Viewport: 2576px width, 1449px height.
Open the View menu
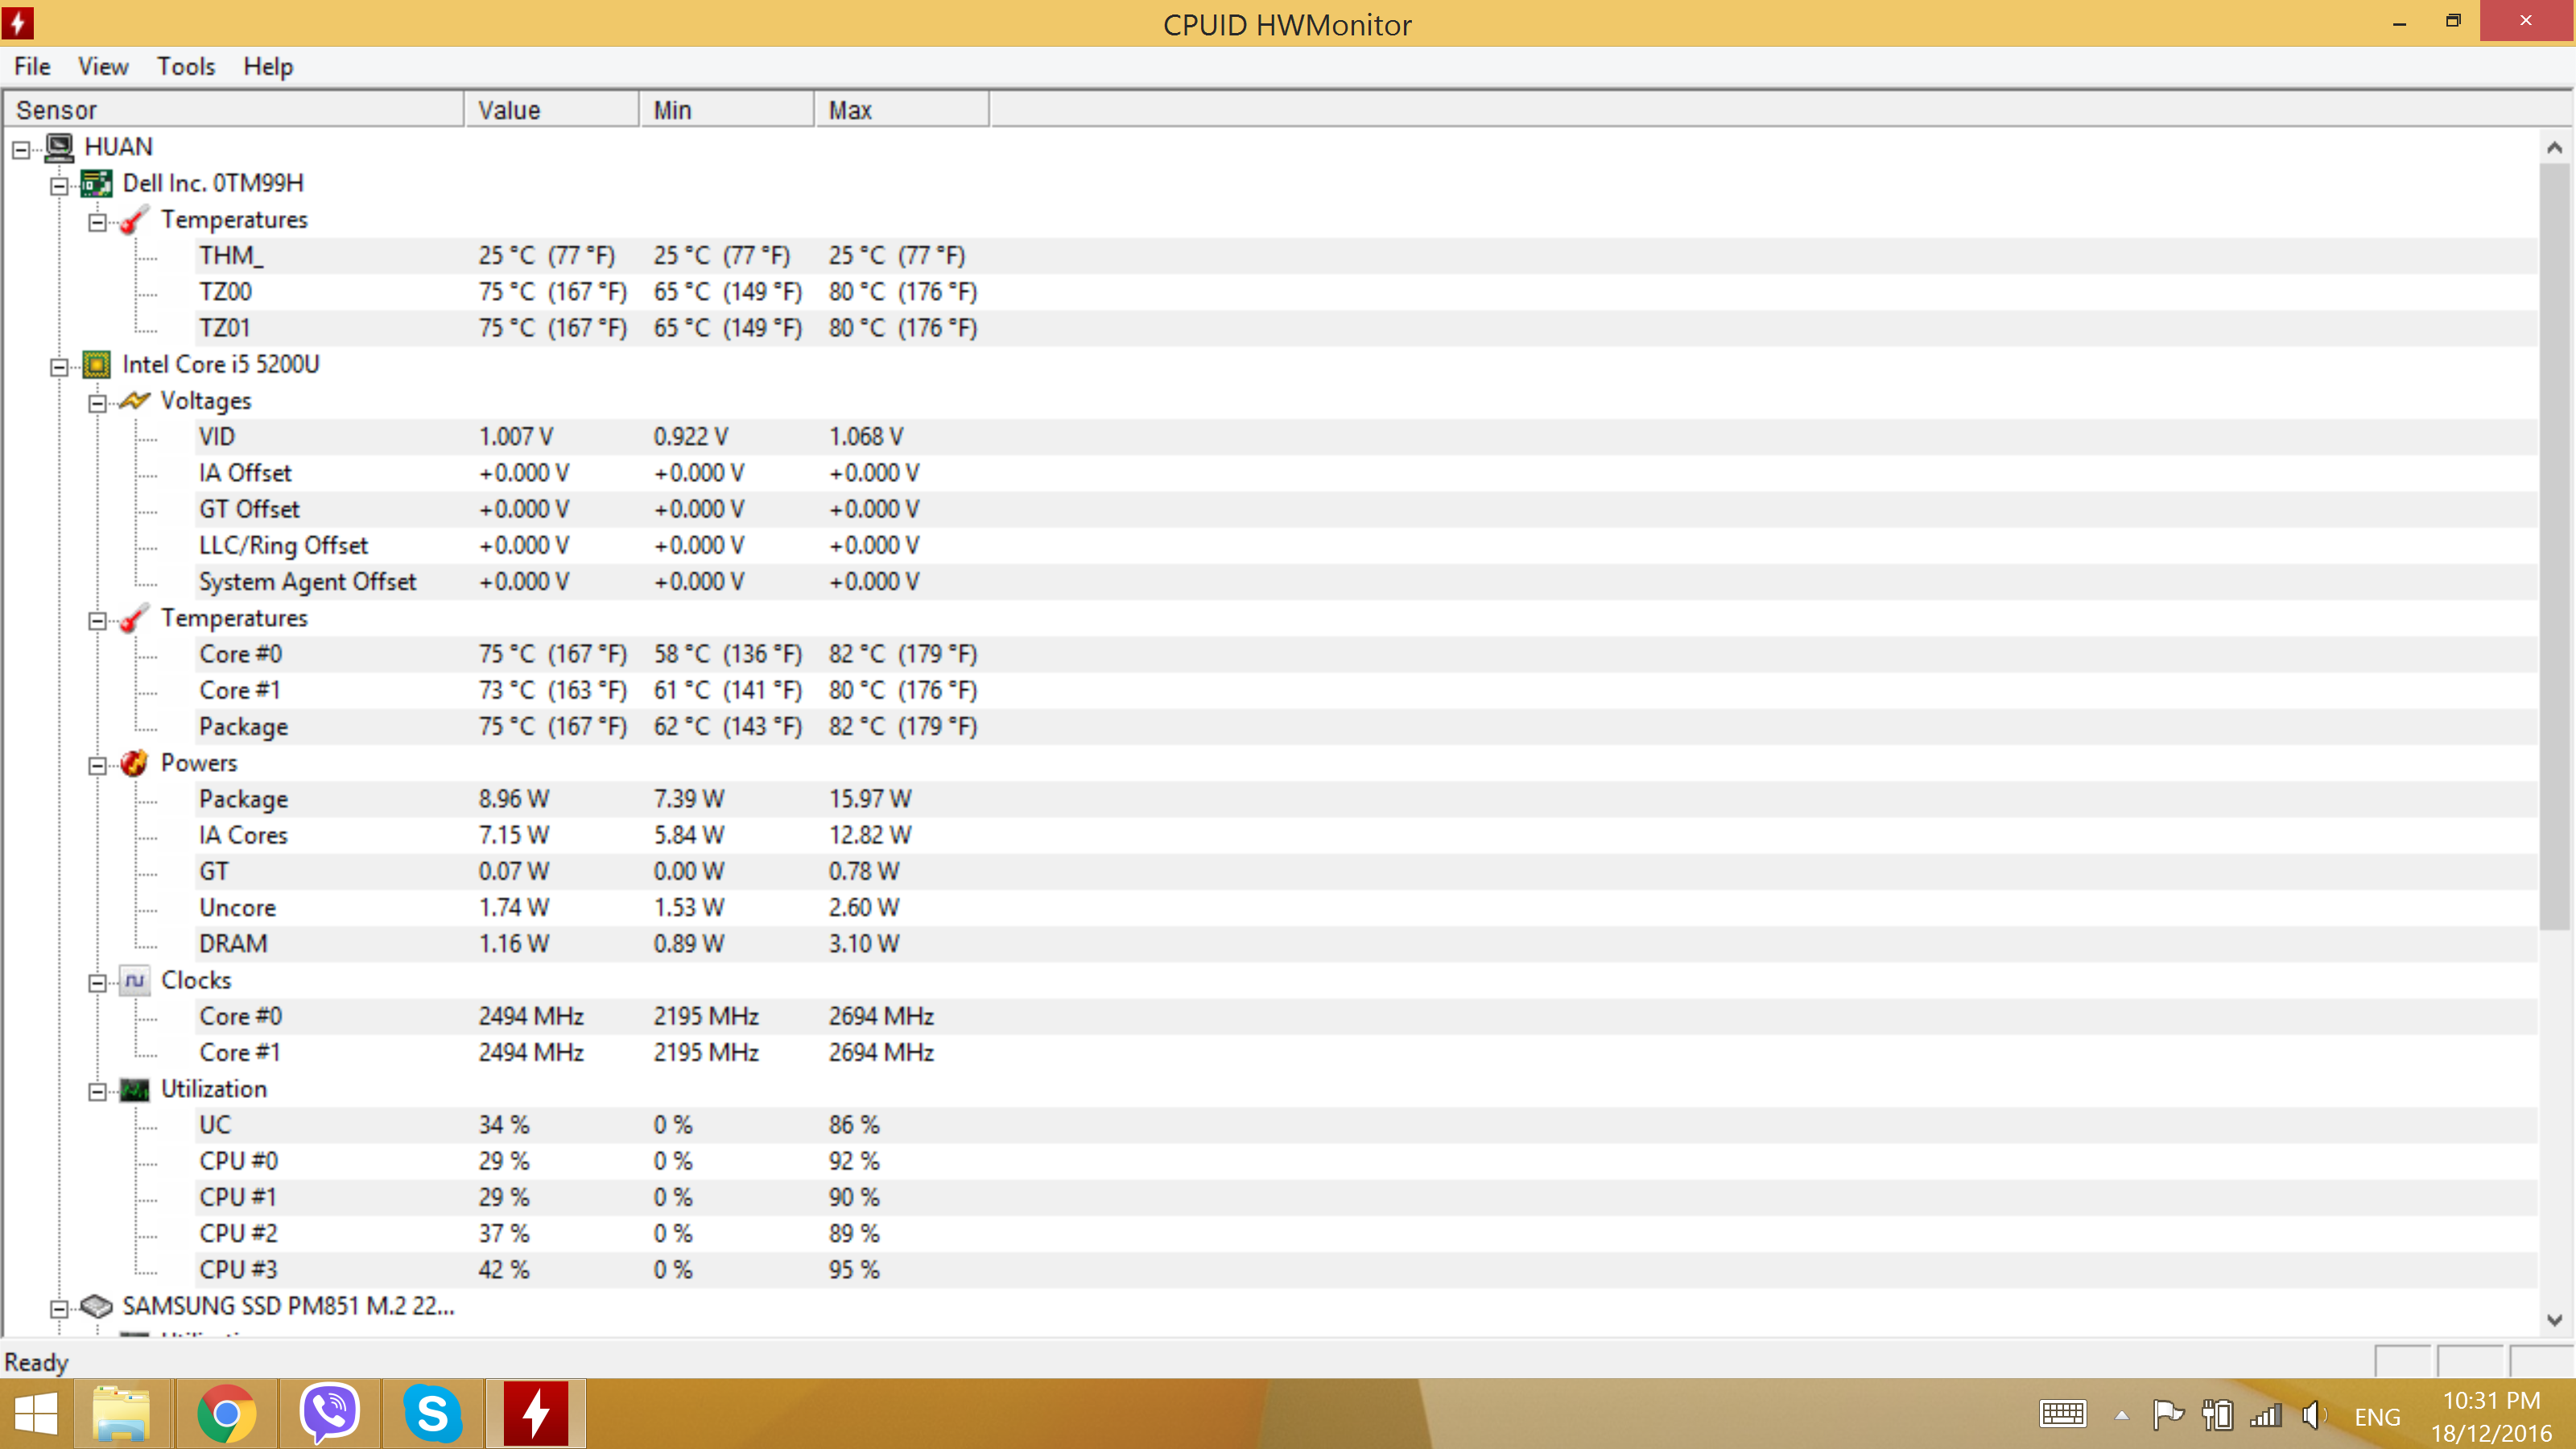point(103,67)
